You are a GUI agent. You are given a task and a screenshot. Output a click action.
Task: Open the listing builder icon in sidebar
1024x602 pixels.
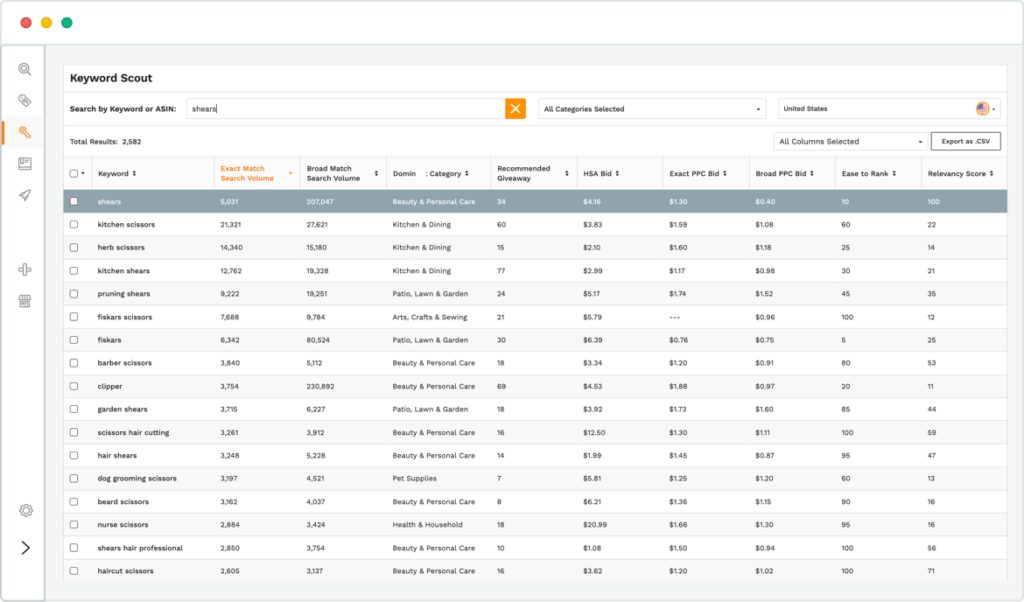coord(25,163)
